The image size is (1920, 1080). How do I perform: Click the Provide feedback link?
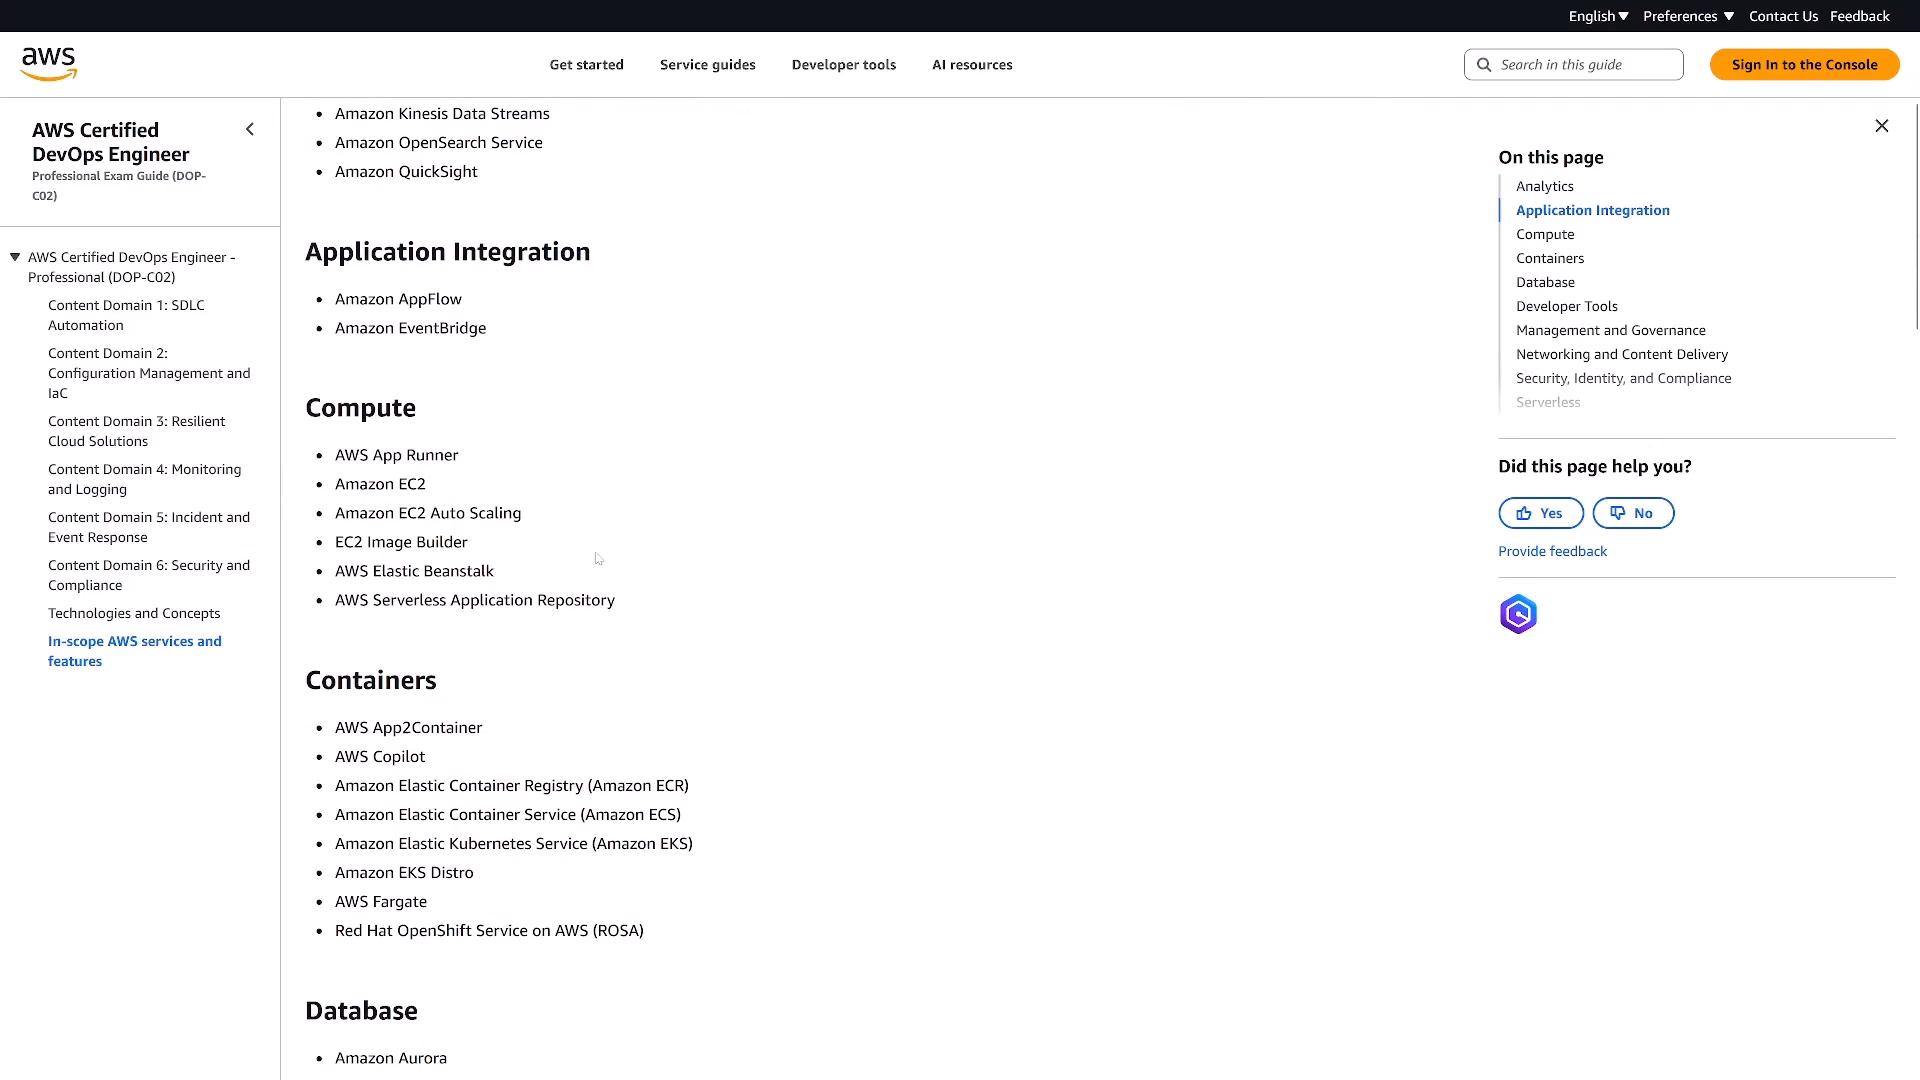pos(1552,551)
